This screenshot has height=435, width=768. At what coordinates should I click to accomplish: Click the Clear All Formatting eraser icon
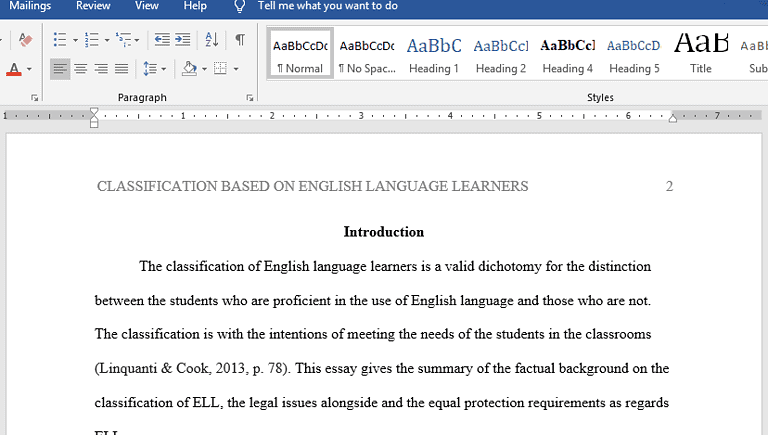coord(25,40)
